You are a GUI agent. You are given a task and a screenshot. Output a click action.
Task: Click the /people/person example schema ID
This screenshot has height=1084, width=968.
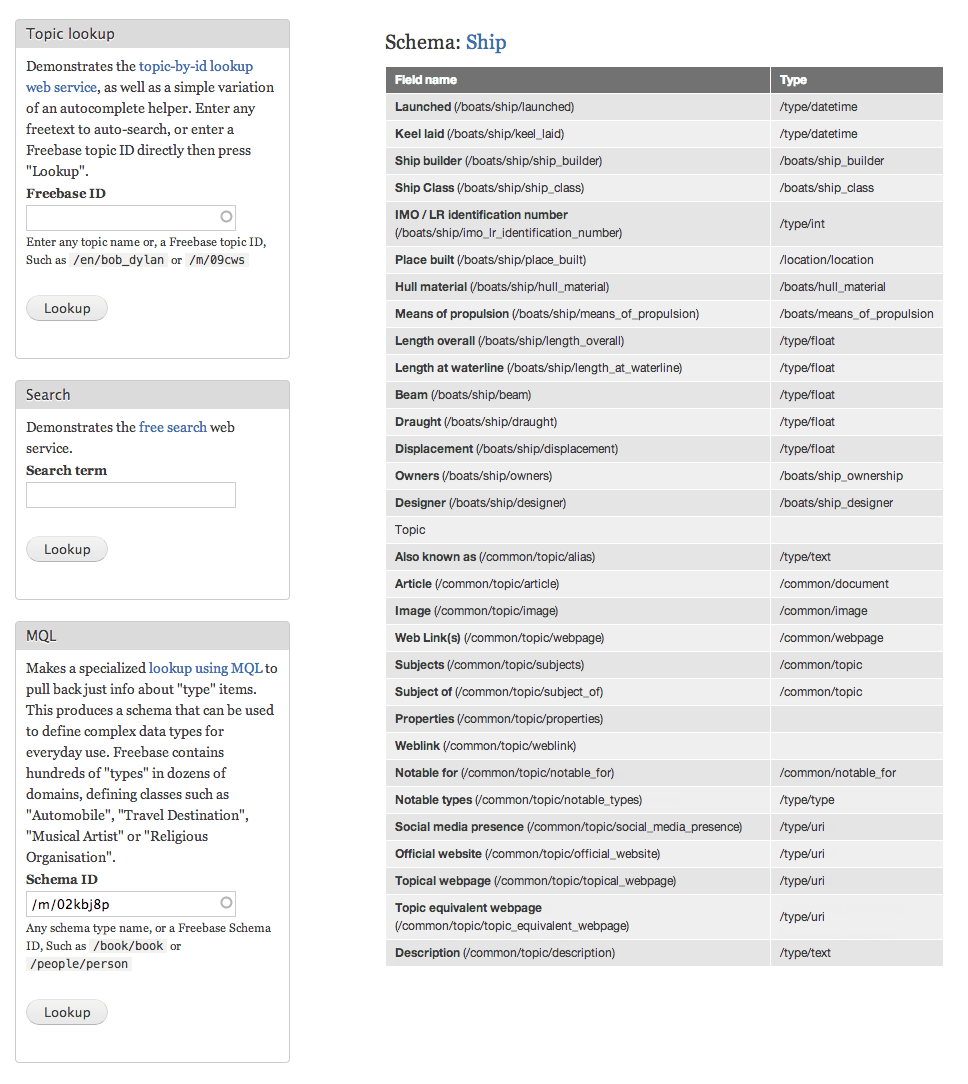tap(78, 963)
